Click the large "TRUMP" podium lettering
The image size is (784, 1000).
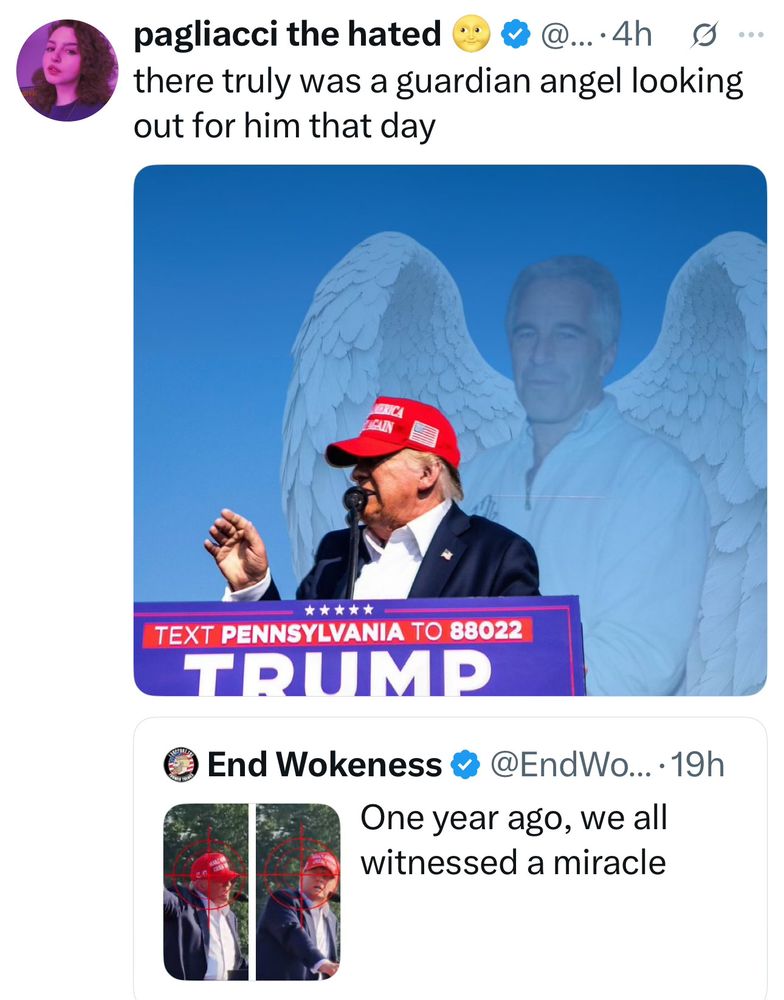341,673
